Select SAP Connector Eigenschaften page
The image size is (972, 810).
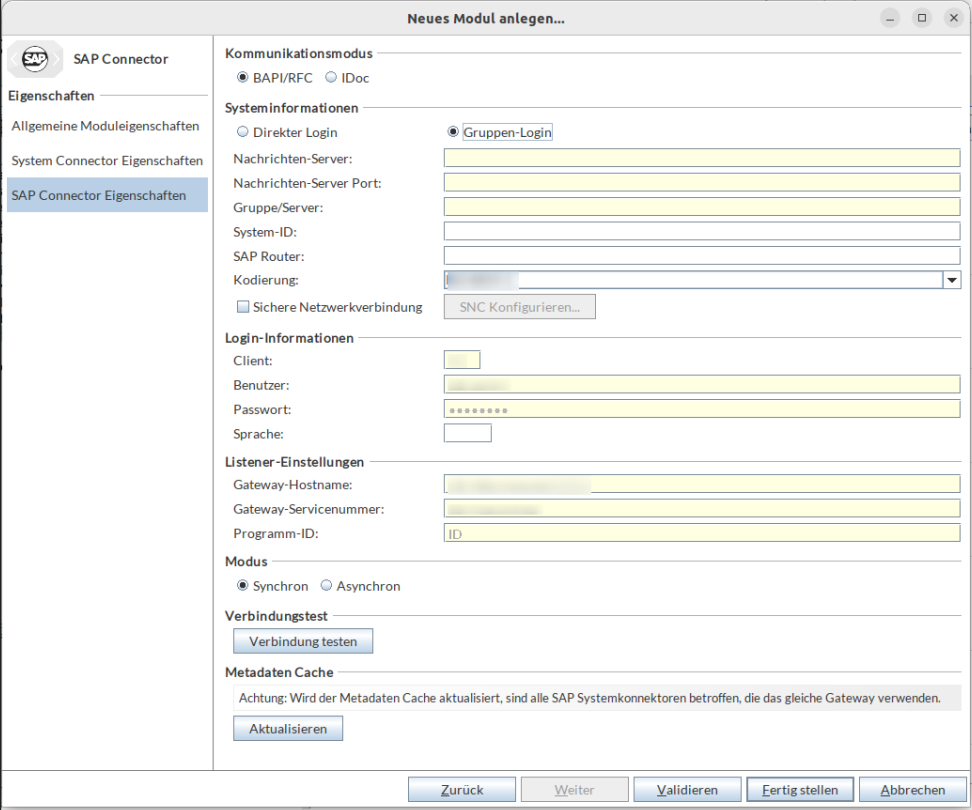[x=99, y=195]
